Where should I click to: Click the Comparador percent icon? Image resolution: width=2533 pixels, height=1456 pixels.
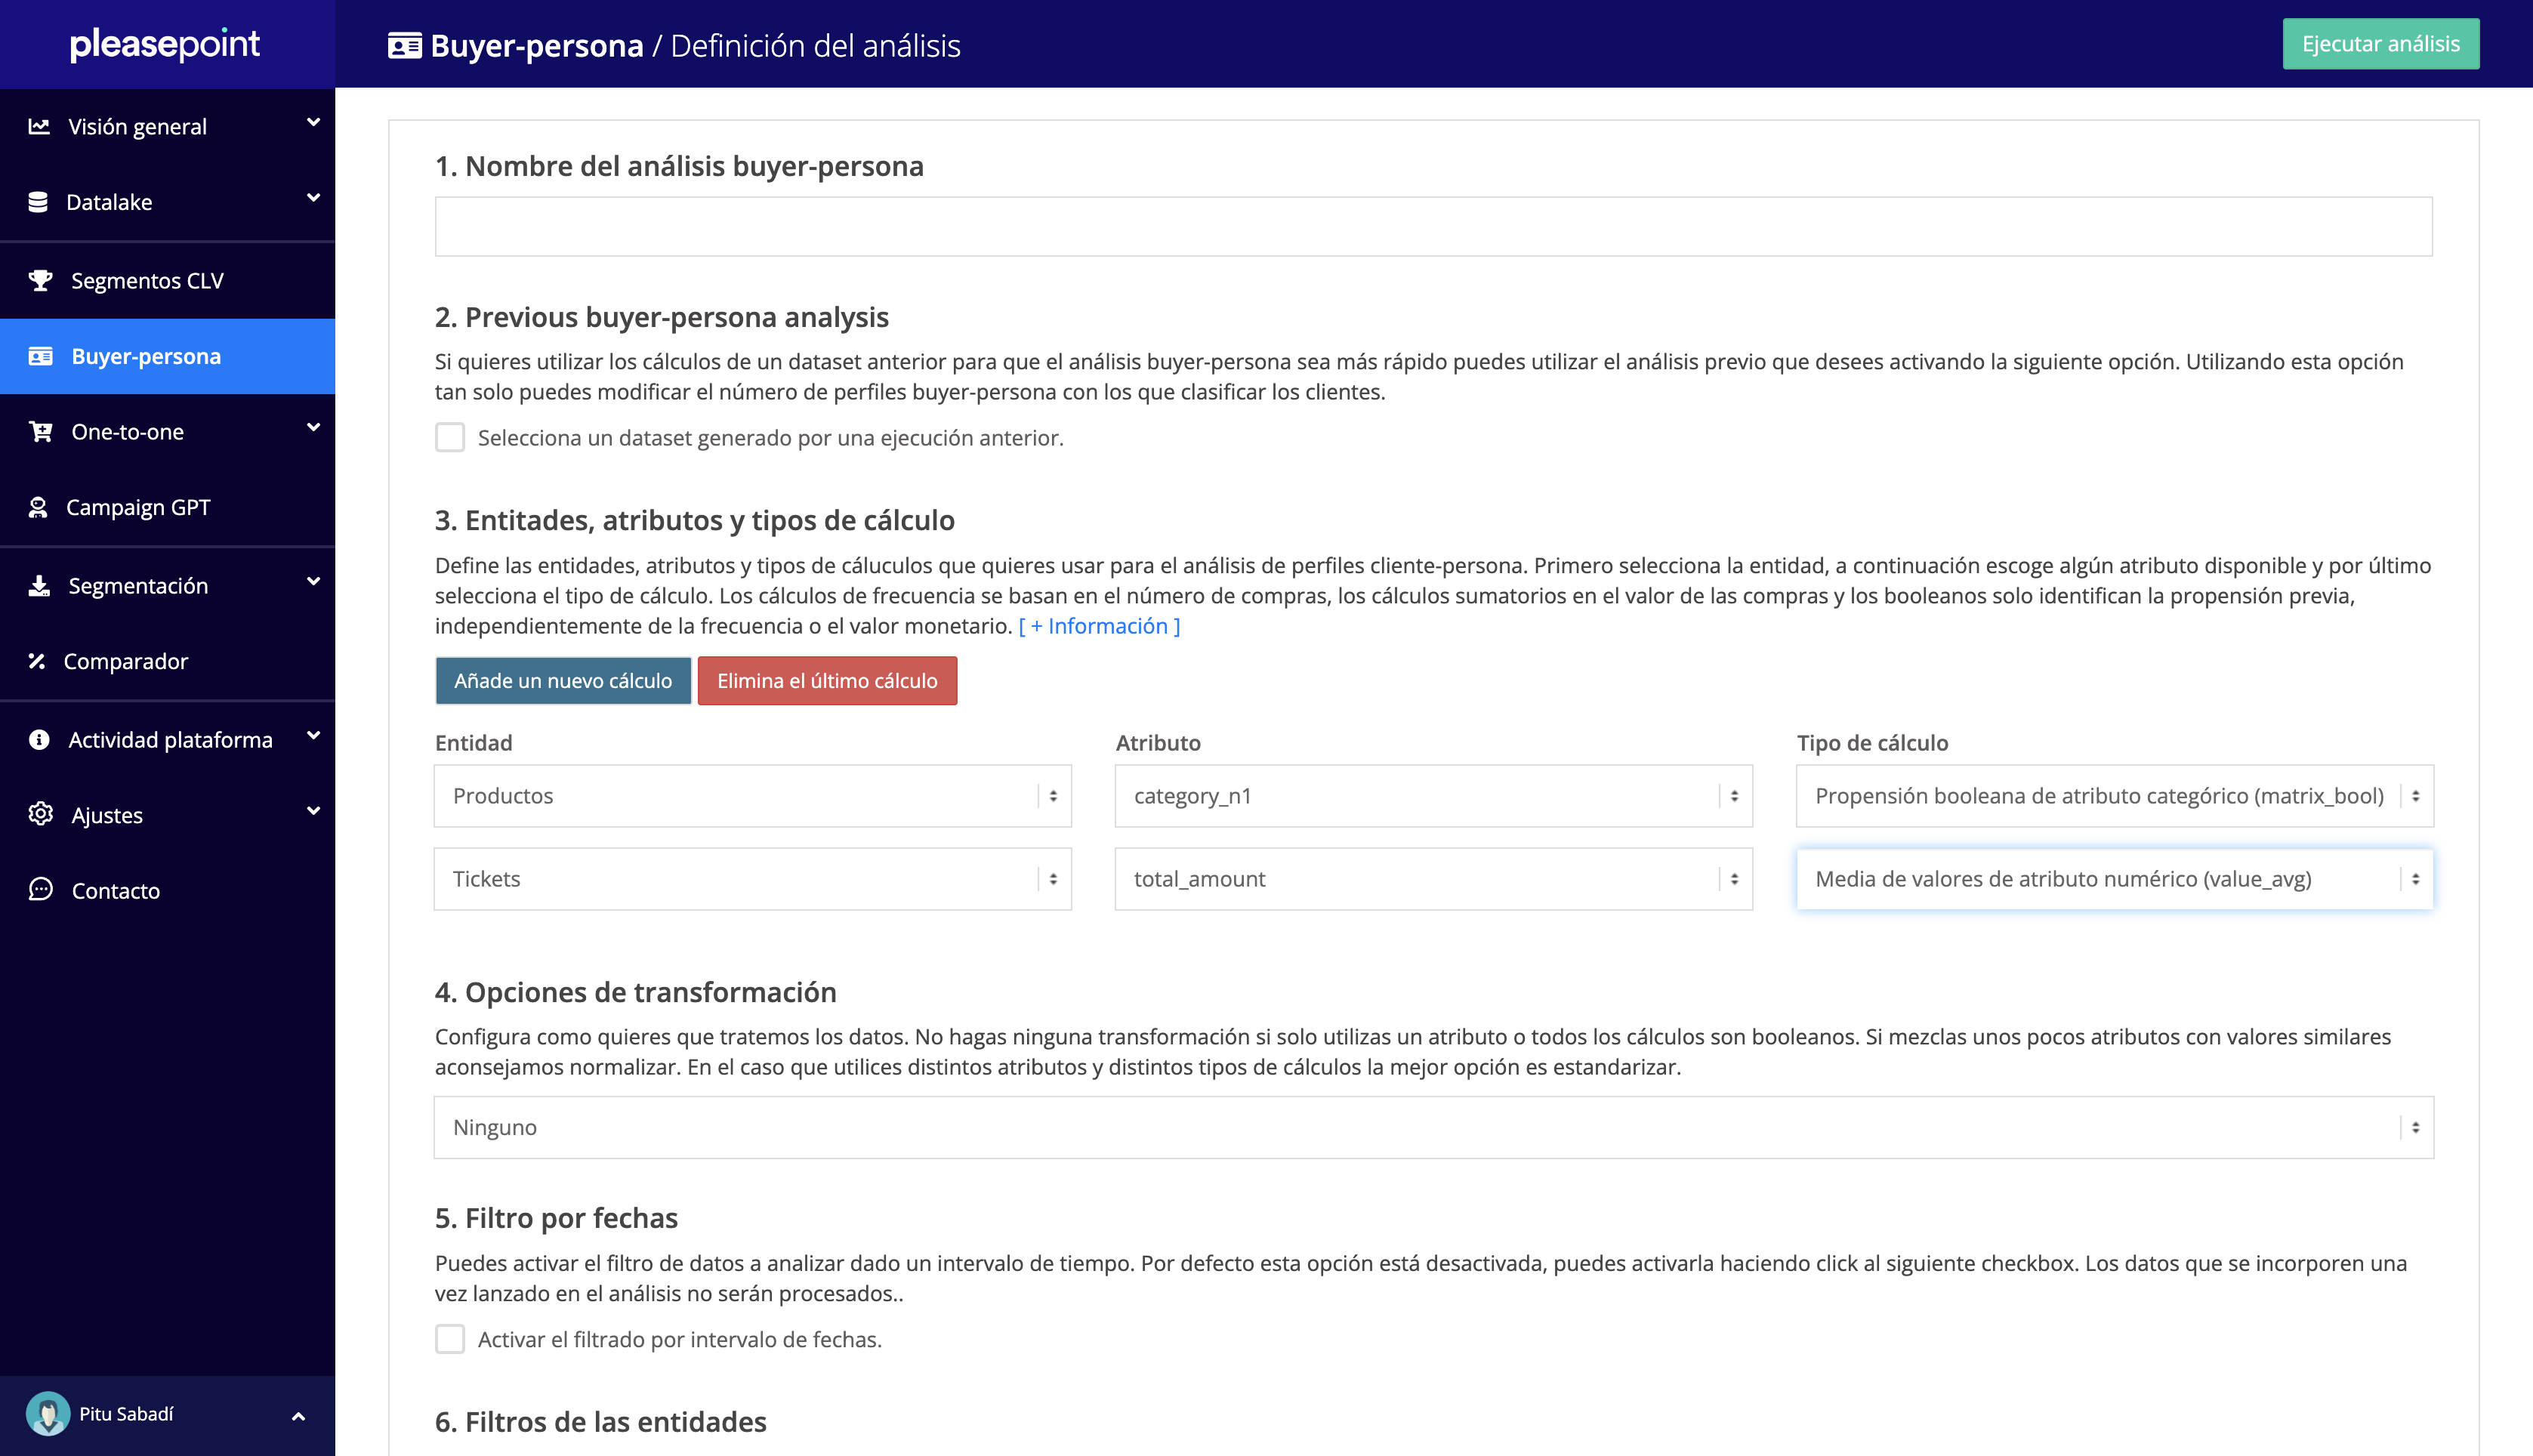pos(37,661)
